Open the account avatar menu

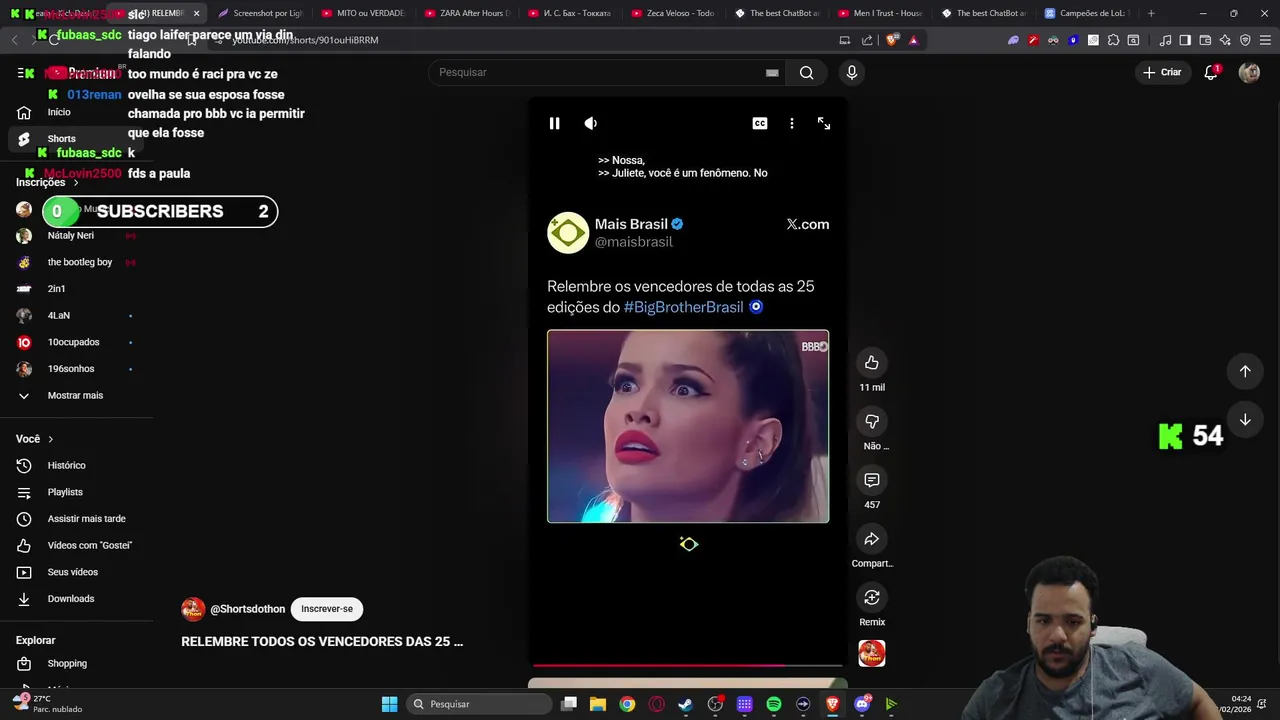[1249, 72]
